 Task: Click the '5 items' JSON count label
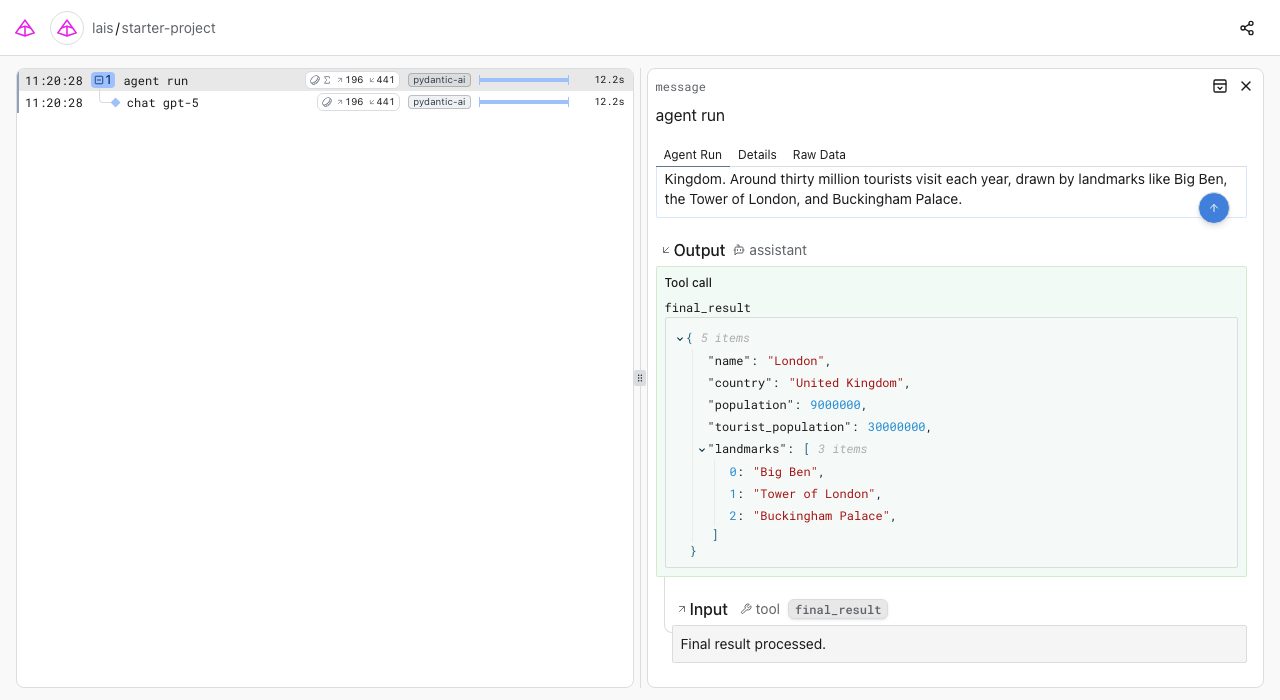[725, 339]
